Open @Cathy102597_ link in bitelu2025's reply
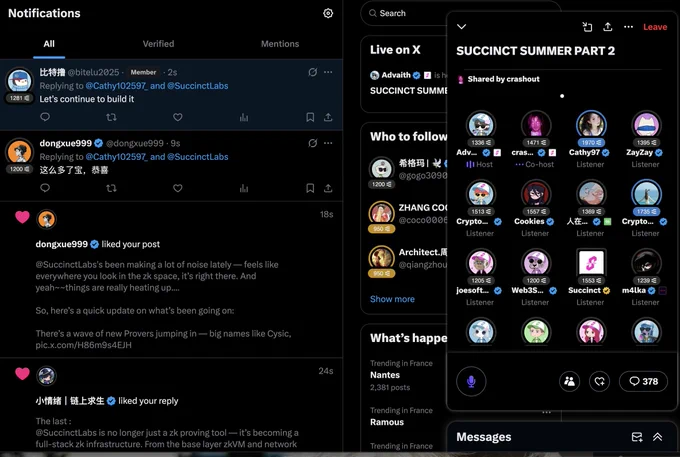Viewport: 680px width, 457px height. [117, 86]
